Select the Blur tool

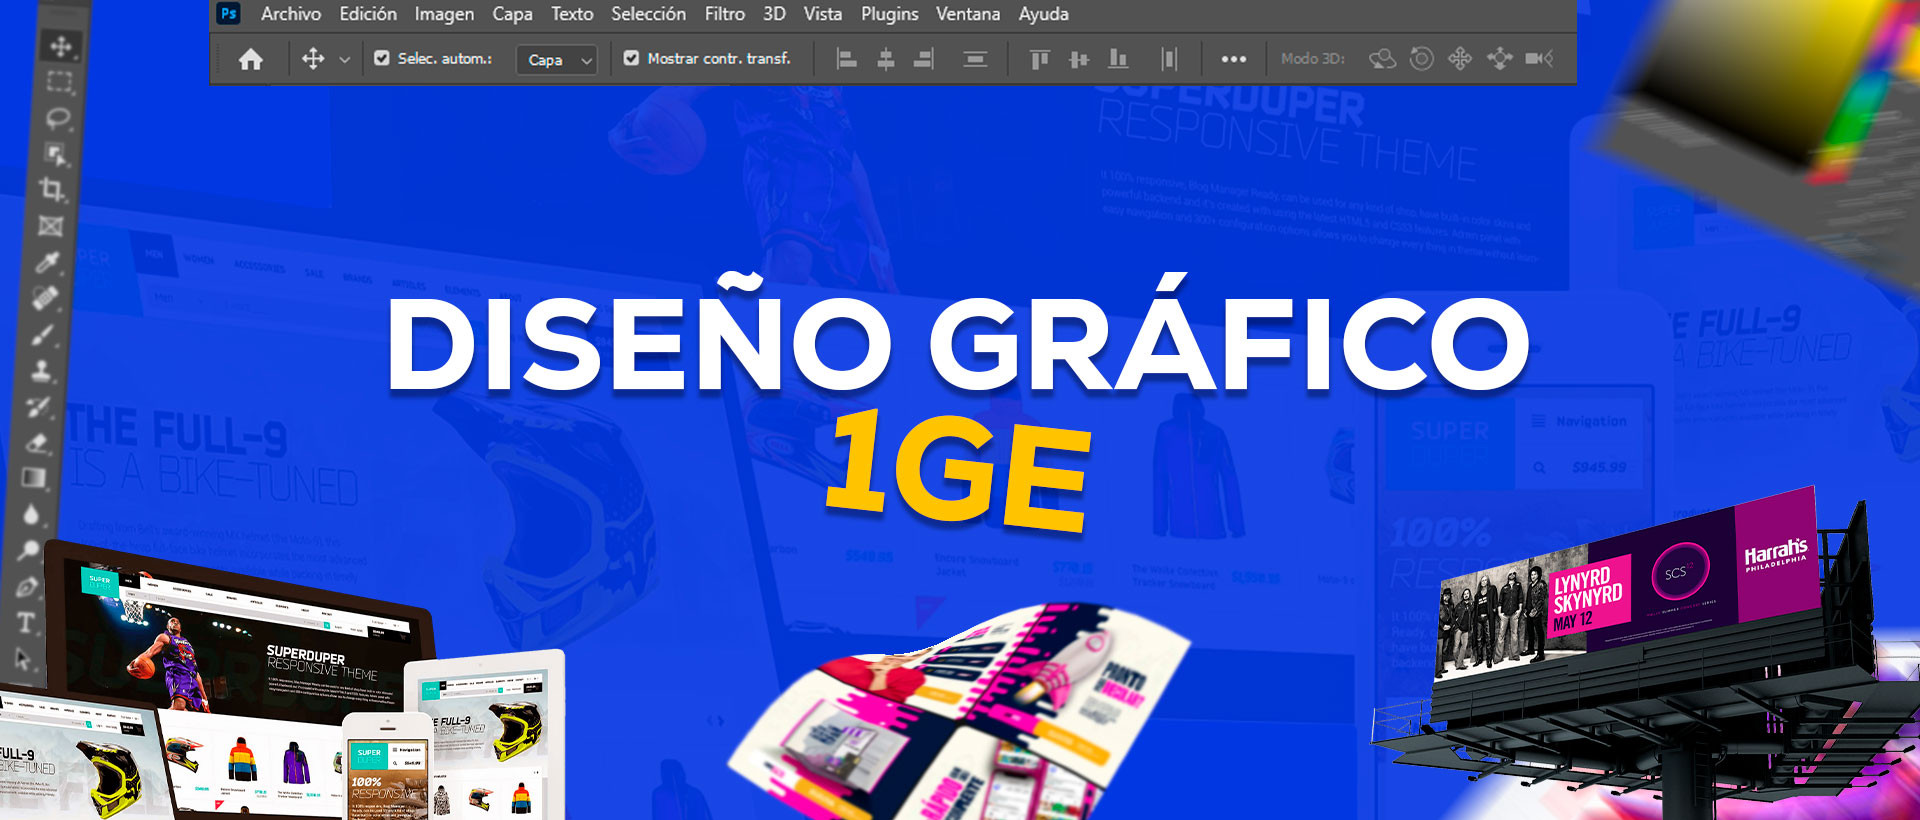pos(32,514)
